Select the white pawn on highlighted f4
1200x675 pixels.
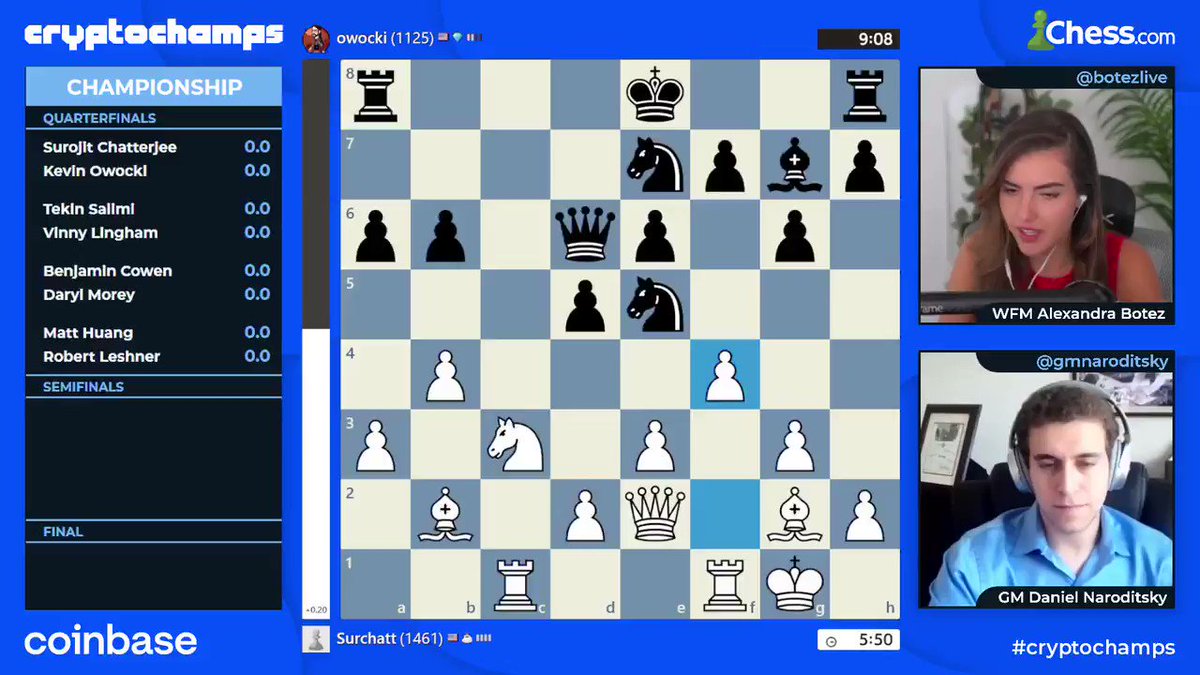pos(725,375)
